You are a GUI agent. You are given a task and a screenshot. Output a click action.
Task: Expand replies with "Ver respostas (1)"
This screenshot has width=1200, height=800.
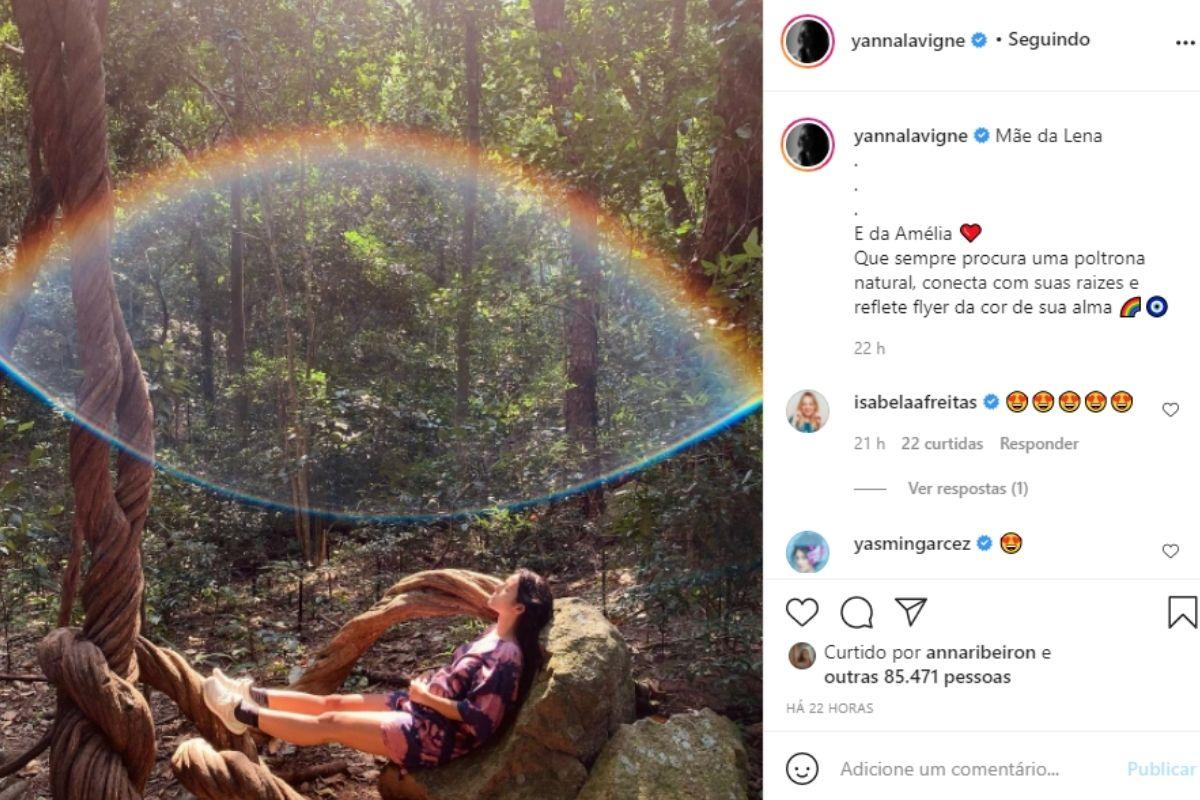(x=967, y=489)
